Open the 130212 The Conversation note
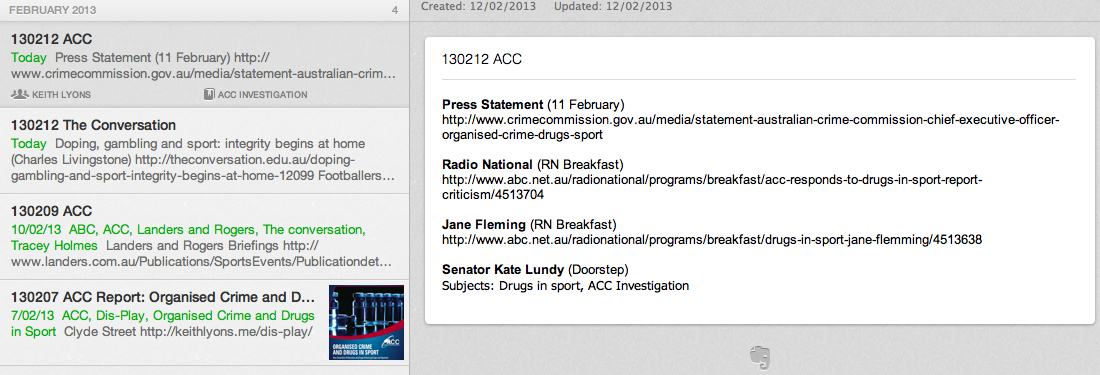 coord(204,151)
